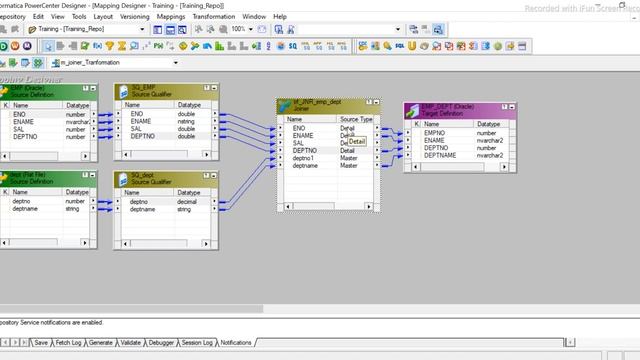Open the Training repository folder dropdown
The width and height of the screenshot is (640, 360).
[142, 29]
